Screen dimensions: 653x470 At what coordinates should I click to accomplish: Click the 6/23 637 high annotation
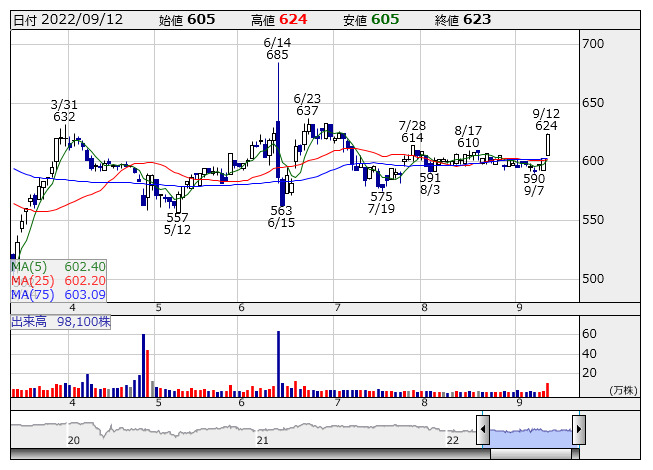pyautogui.click(x=307, y=105)
